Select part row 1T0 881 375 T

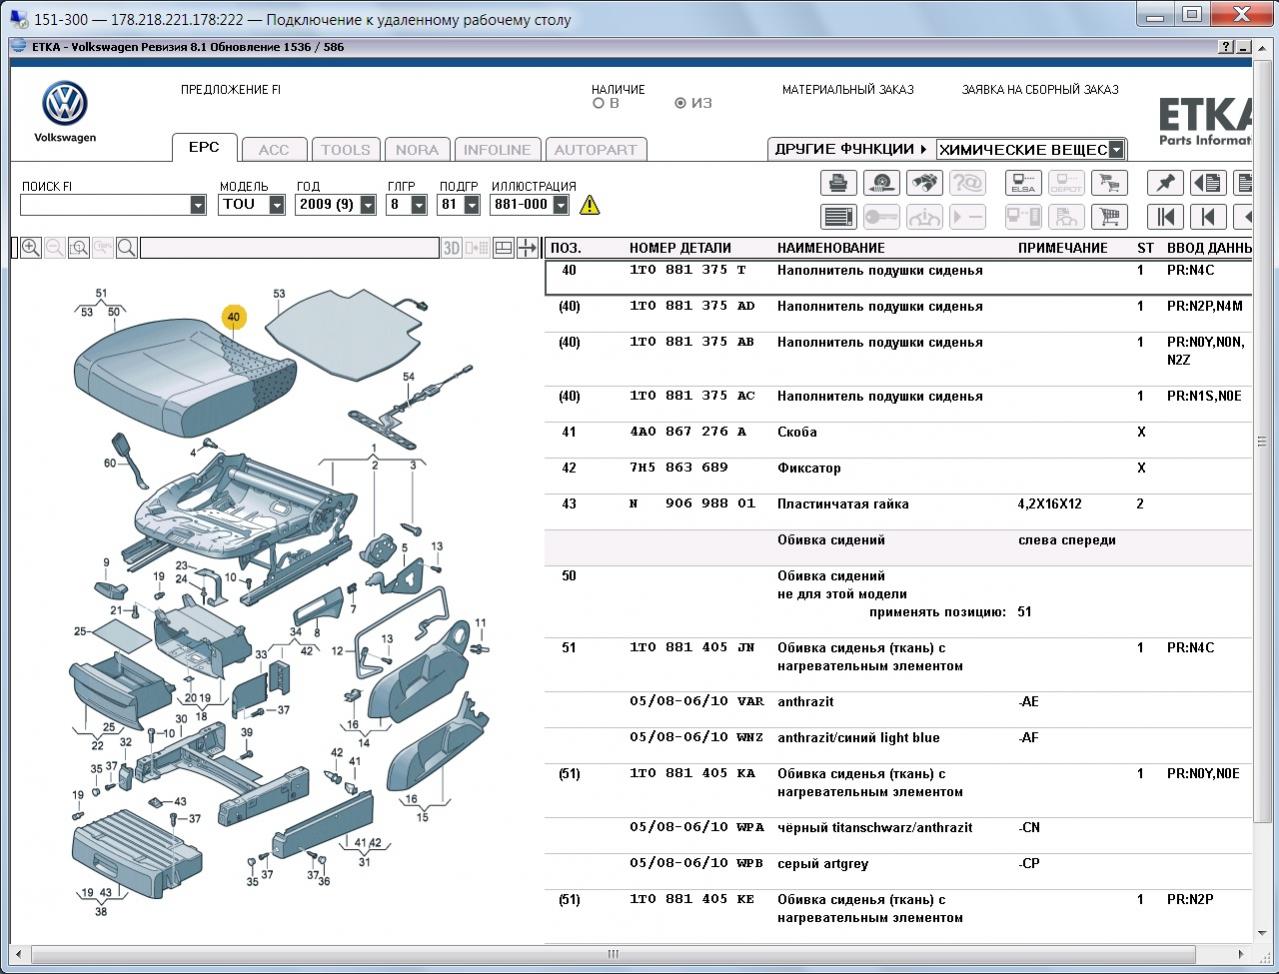(898, 277)
